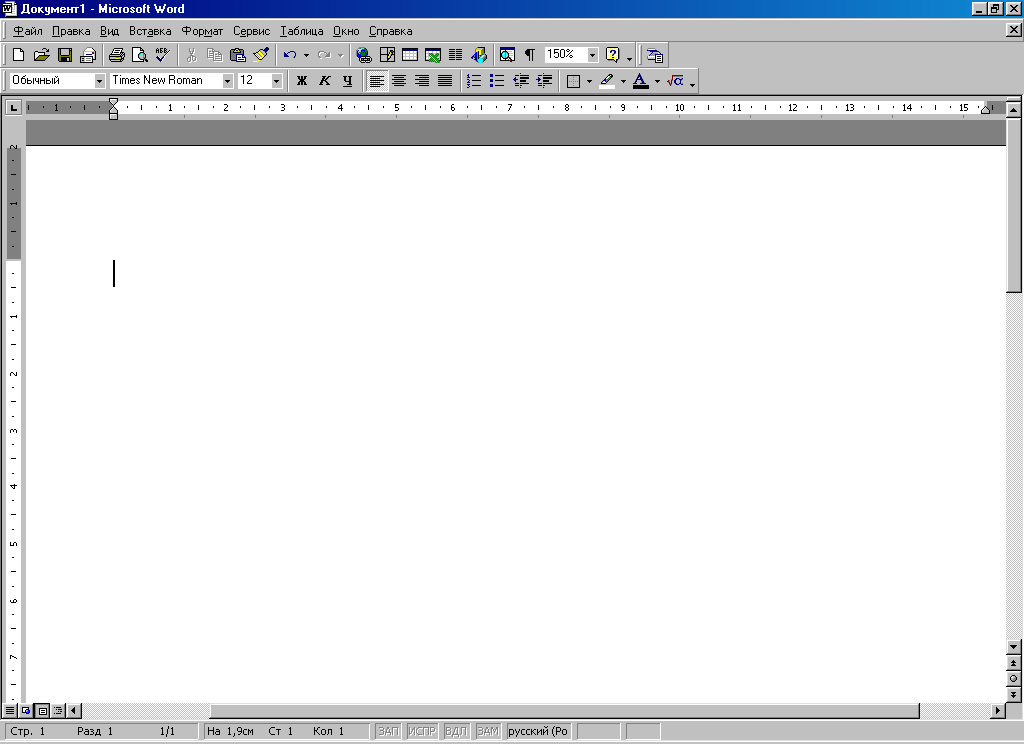
Task: Insert an Excel worksheet
Action: (432, 55)
